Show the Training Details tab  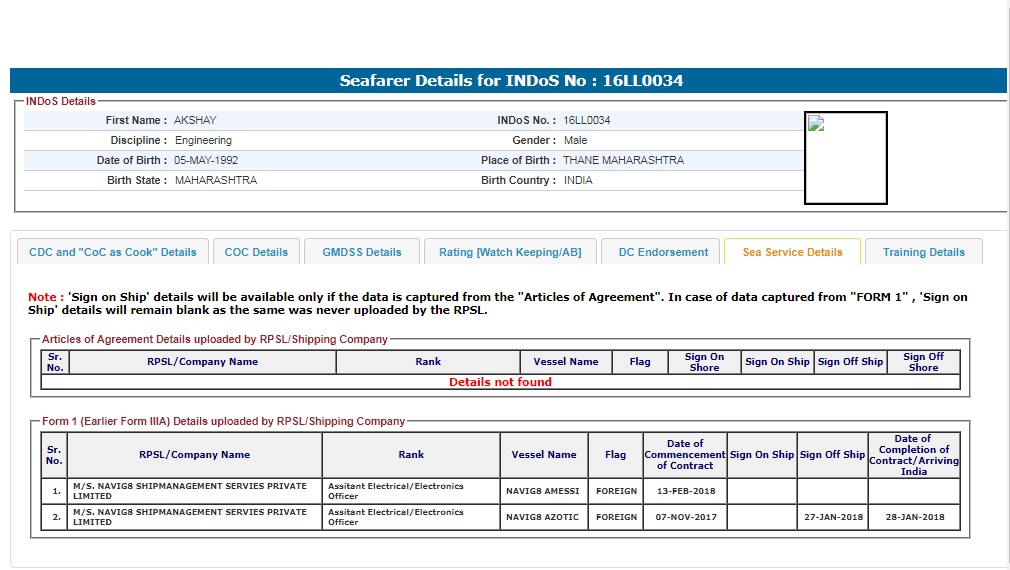click(x=923, y=252)
